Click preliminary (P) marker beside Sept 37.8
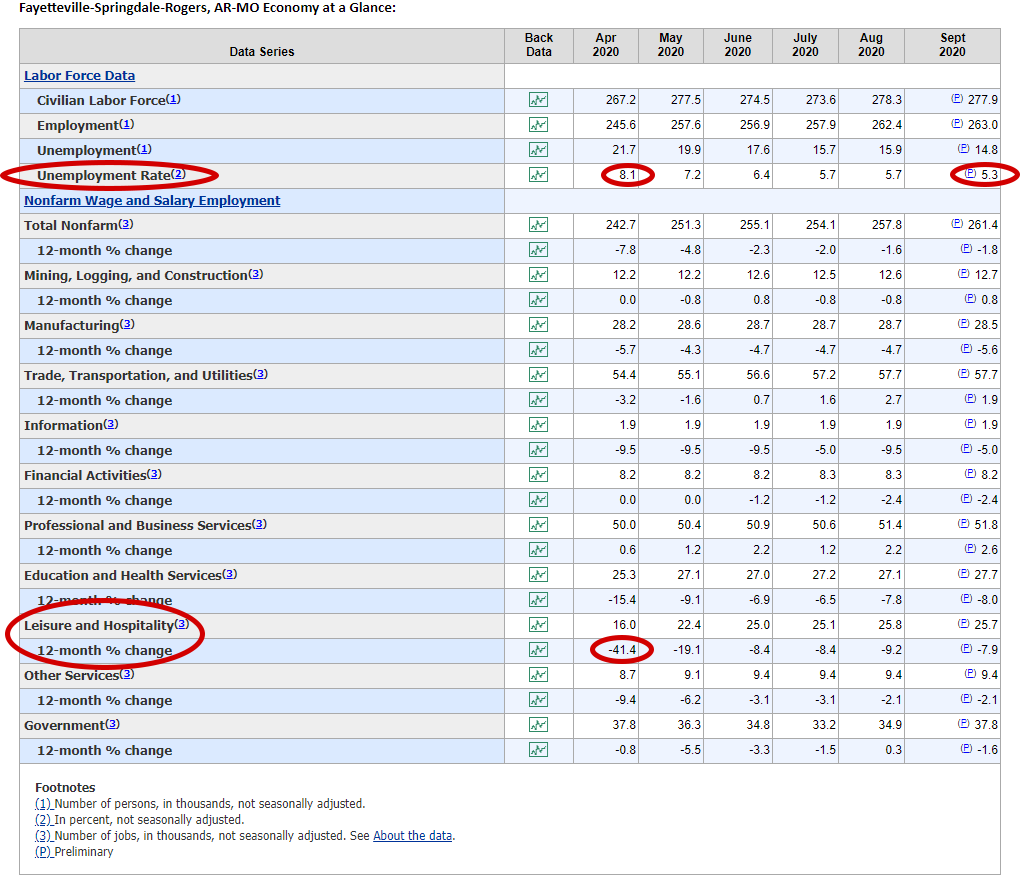 [x=963, y=724]
